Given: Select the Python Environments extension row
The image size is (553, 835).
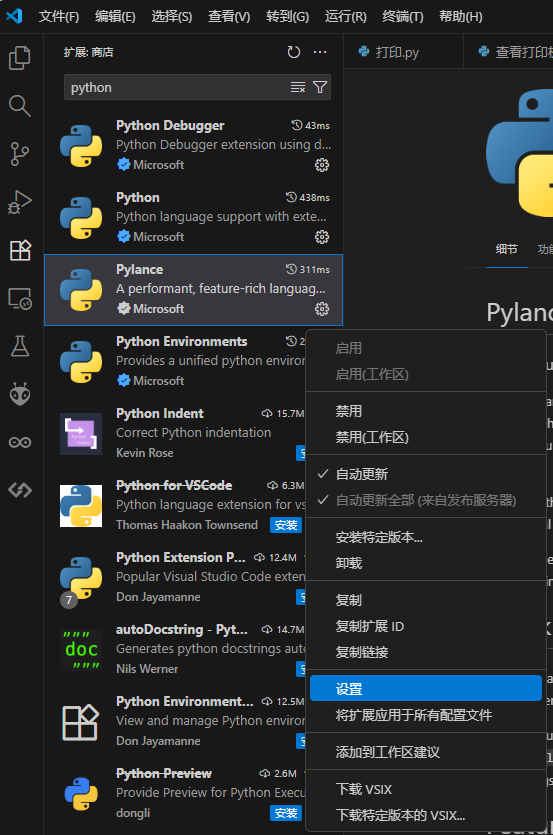Looking at the screenshot, I should [x=175, y=362].
